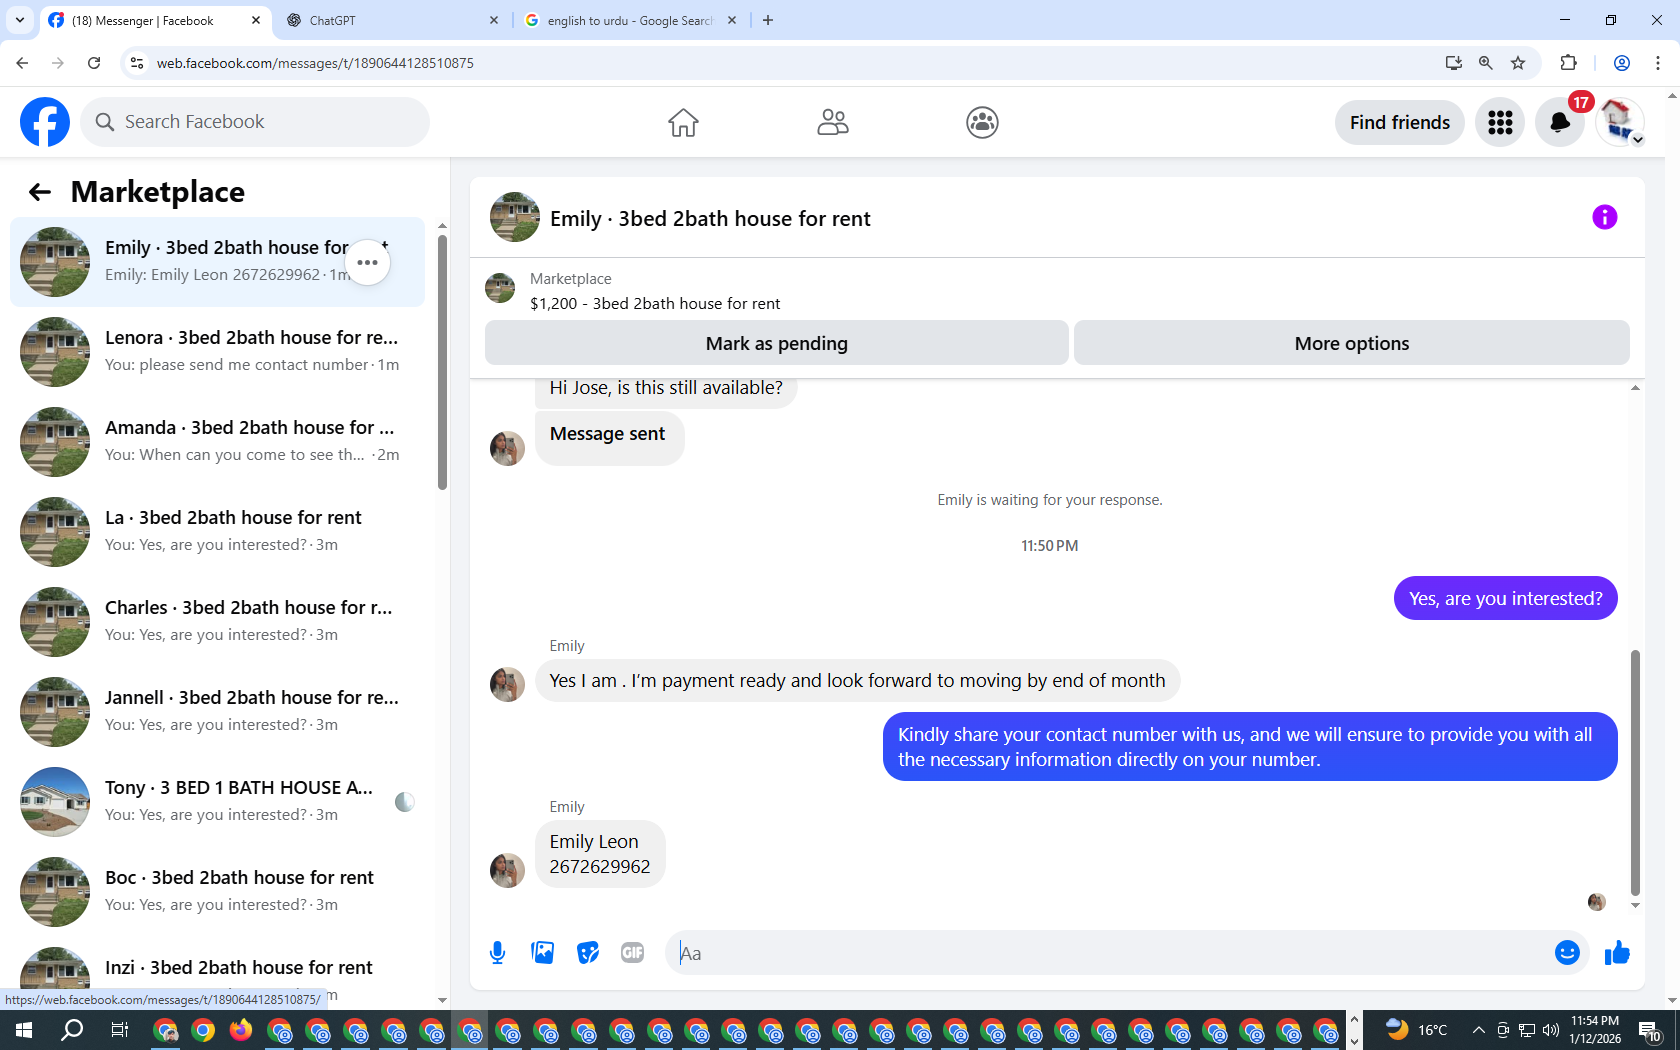
Task: Open the Chrome zoom indicator
Action: point(1486,63)
